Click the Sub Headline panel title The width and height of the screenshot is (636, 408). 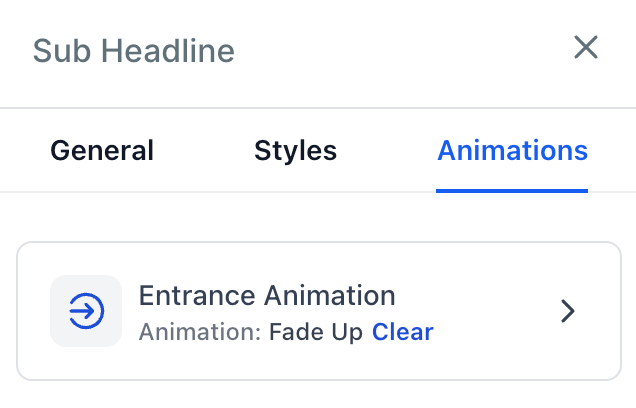click(x=134, y=50)
